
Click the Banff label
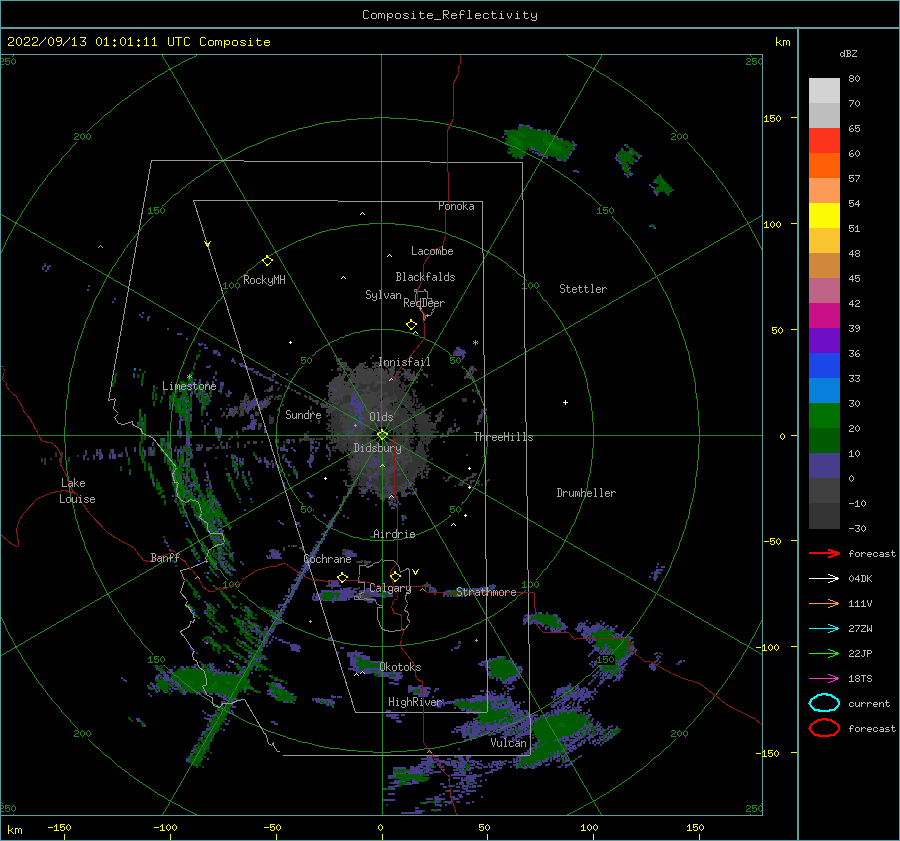pos(165,557)
